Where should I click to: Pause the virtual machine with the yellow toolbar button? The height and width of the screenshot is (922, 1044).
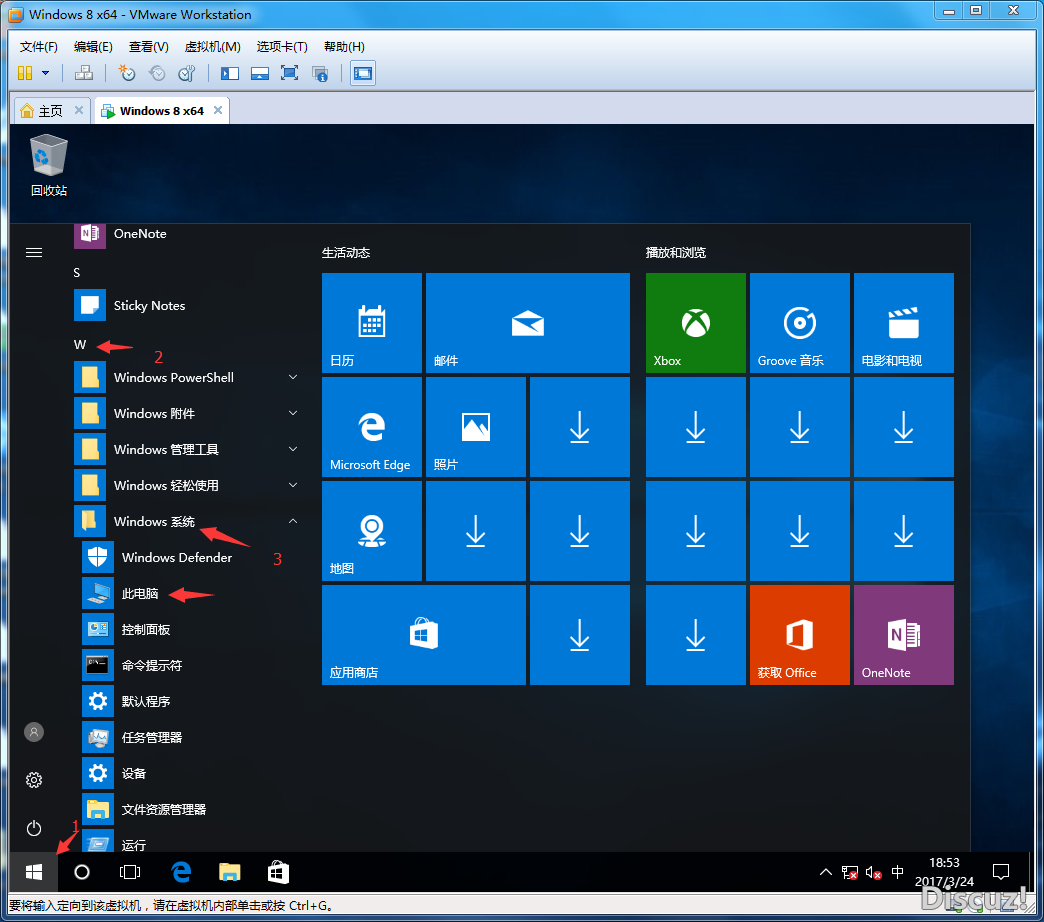pos(25,73)
